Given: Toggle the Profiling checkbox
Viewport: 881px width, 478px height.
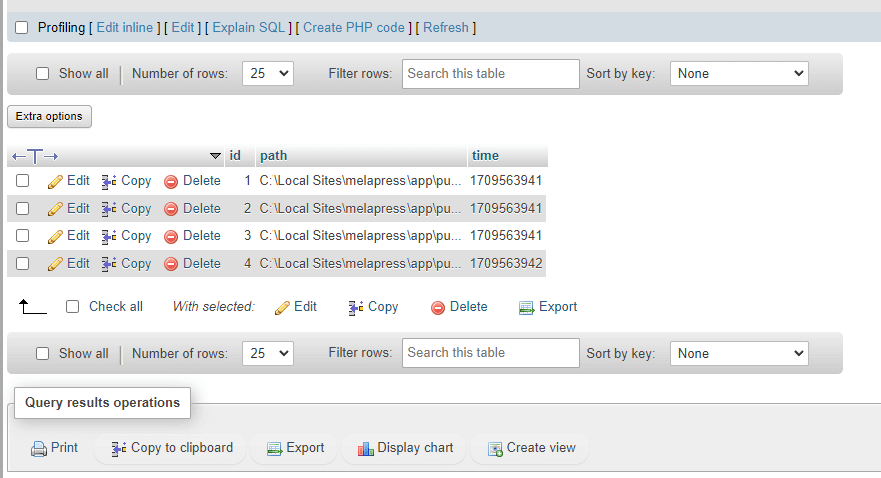Looking at the screenshot, I should point(21,28).
